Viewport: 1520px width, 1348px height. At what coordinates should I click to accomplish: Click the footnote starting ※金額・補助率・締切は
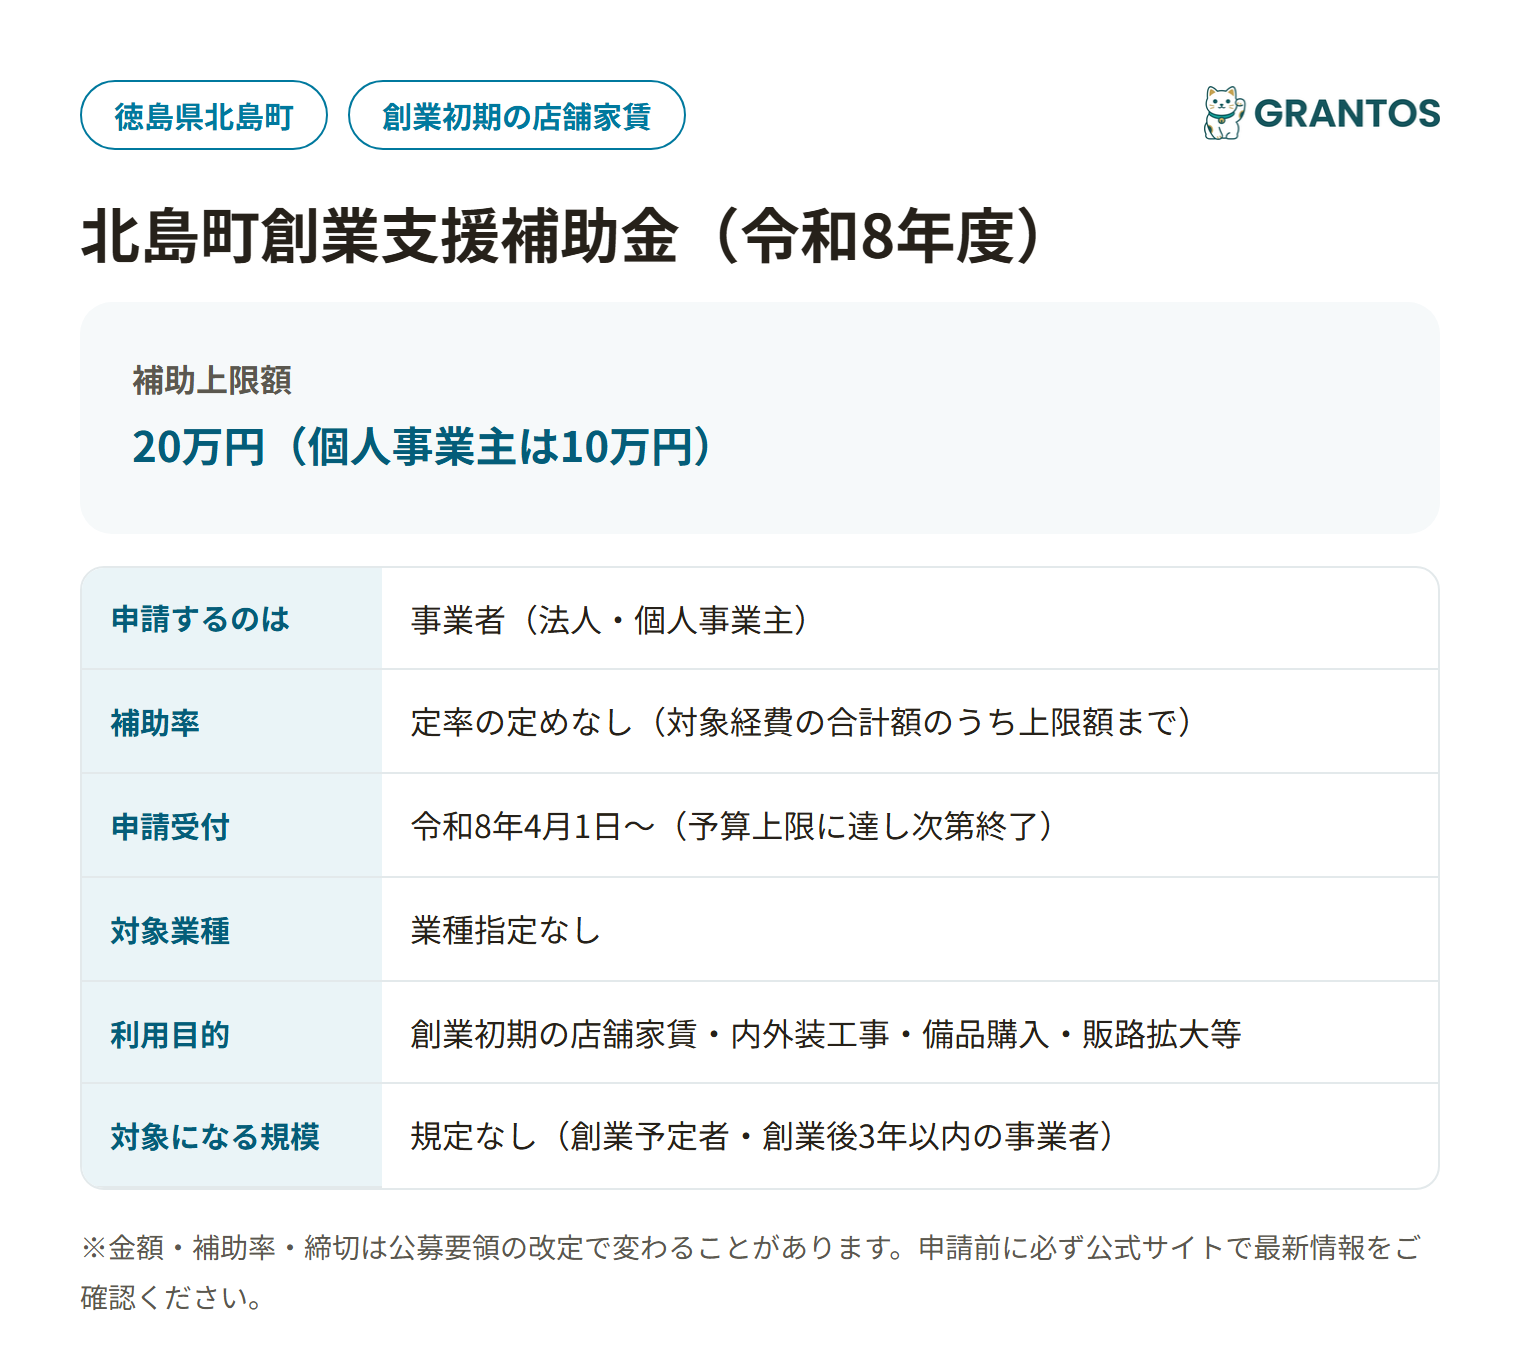[750, 1272]
